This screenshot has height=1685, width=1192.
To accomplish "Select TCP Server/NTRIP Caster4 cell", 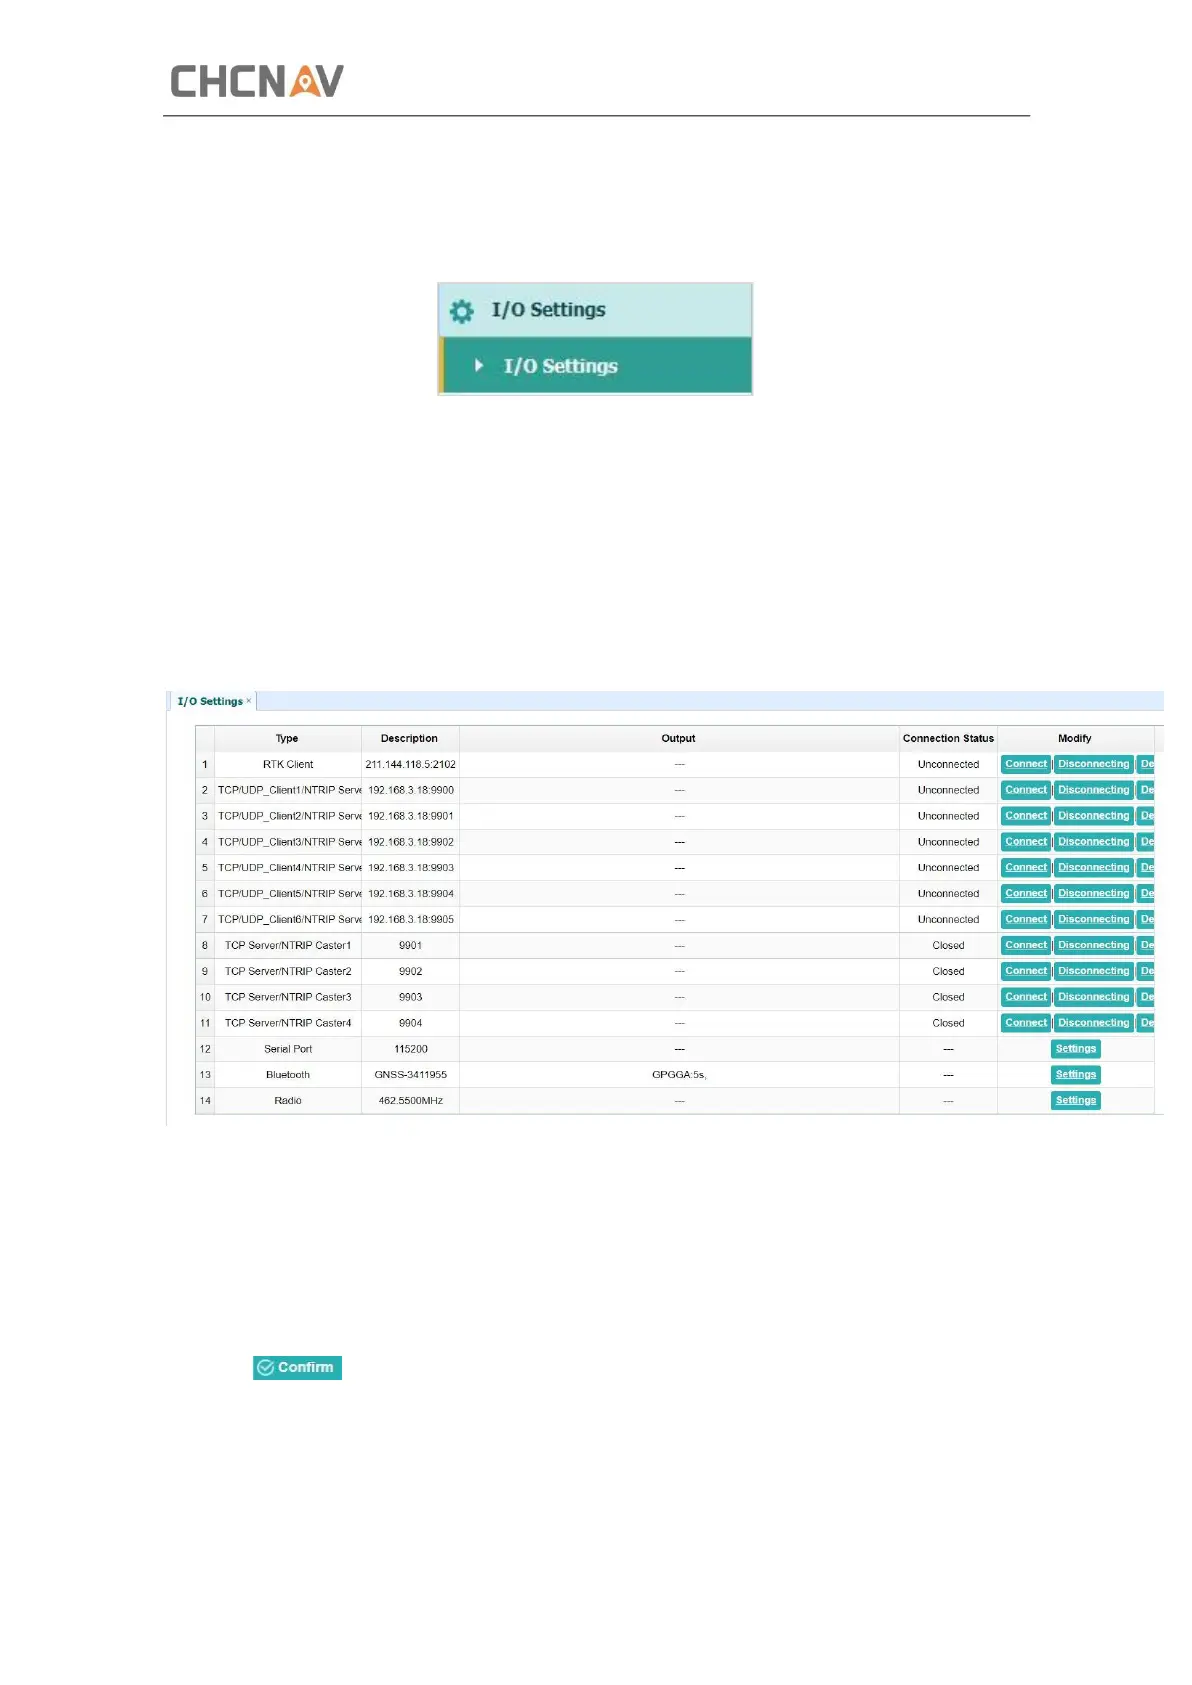I will click(x=288, y=1024).
